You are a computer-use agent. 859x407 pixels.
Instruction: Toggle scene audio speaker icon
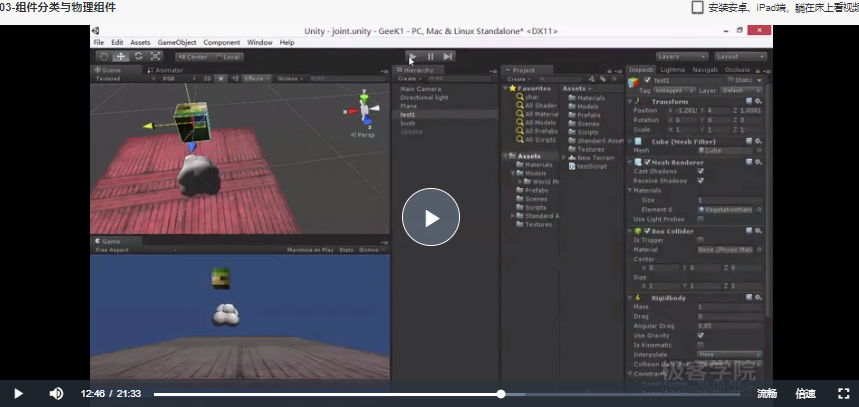(x=234, y=78)
